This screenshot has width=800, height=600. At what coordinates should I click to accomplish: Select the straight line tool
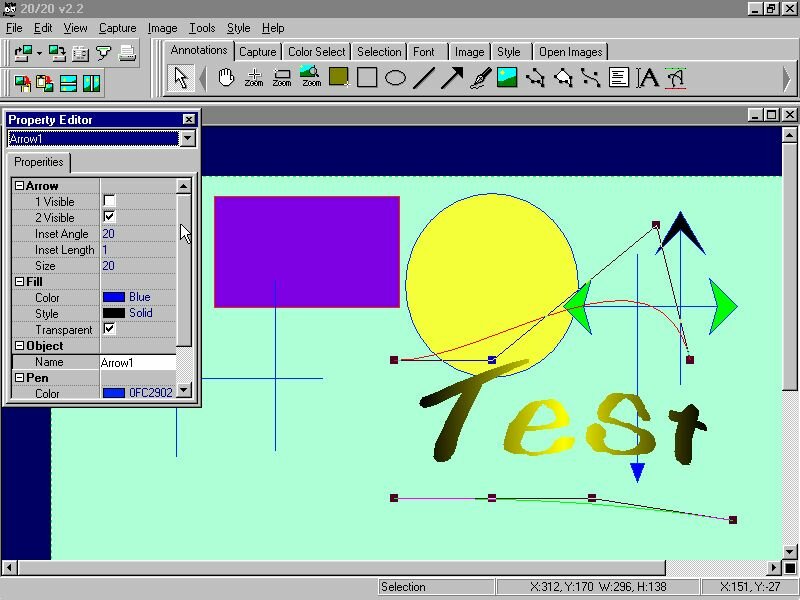pyautogui.click(x=424, y=77)
